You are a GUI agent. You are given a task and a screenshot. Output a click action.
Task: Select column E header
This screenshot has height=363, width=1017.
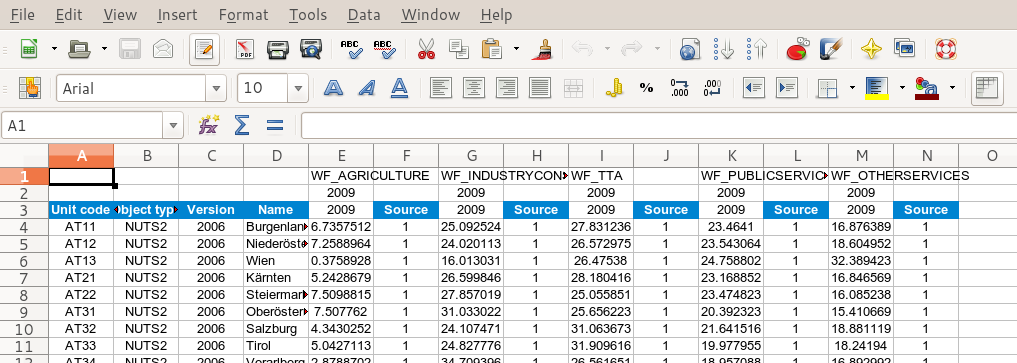[341, 156]
